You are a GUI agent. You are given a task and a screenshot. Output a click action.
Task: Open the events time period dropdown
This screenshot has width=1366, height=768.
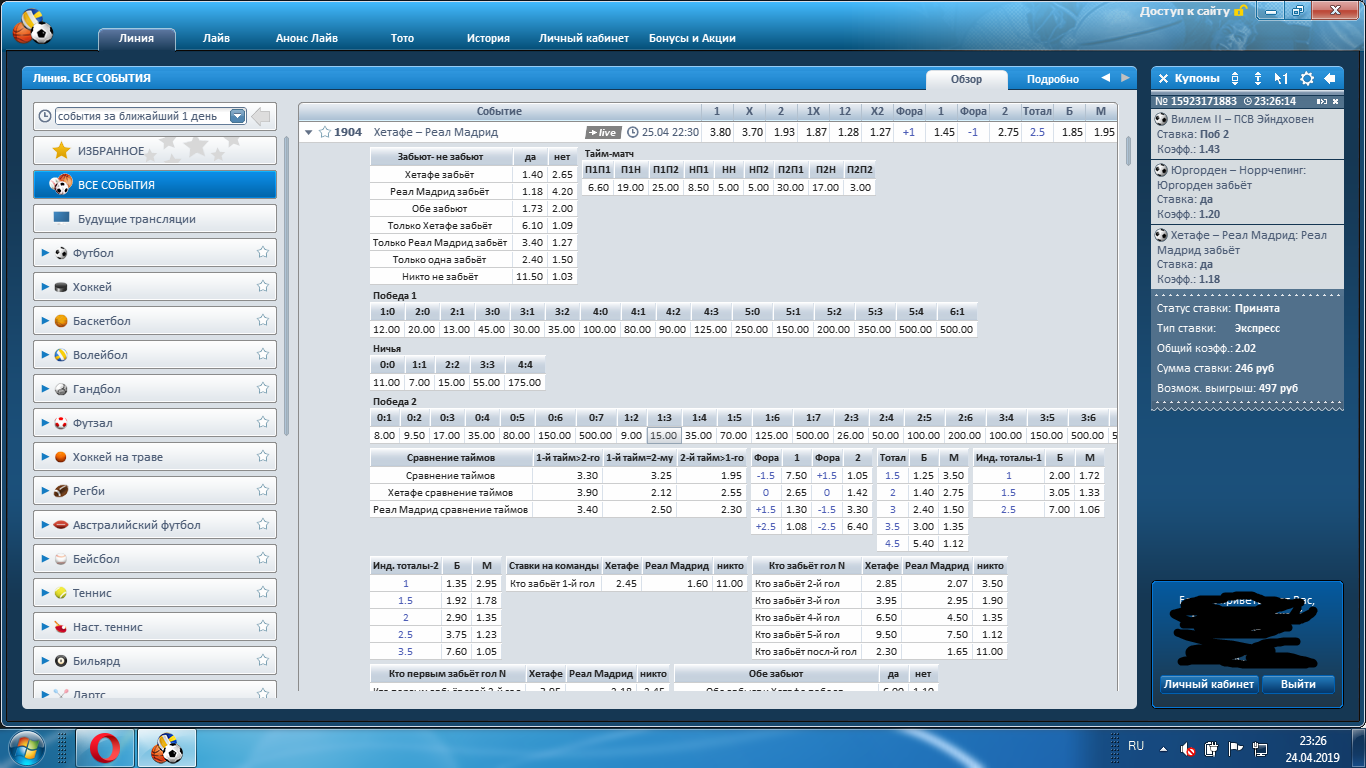[x=237, y=116]
